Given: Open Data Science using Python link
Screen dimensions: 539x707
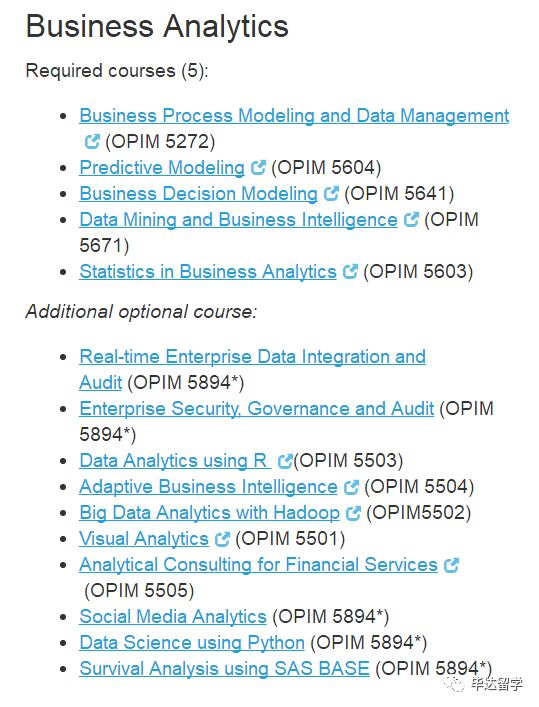Looking at the screenshot, I should (x=192, y=643).
